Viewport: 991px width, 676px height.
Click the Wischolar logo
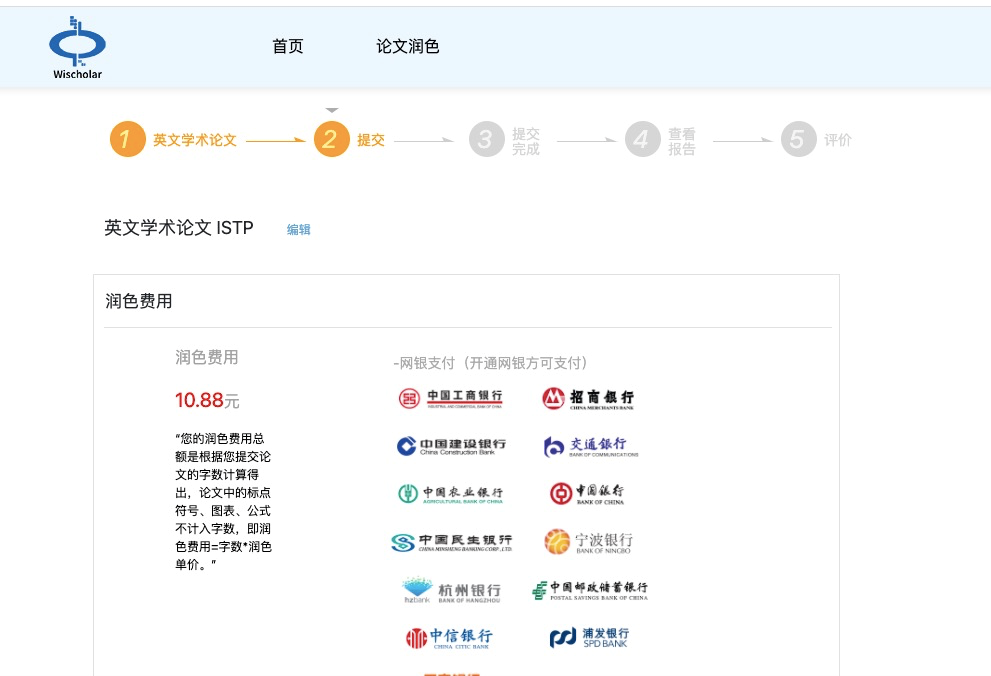pos(78,47)
